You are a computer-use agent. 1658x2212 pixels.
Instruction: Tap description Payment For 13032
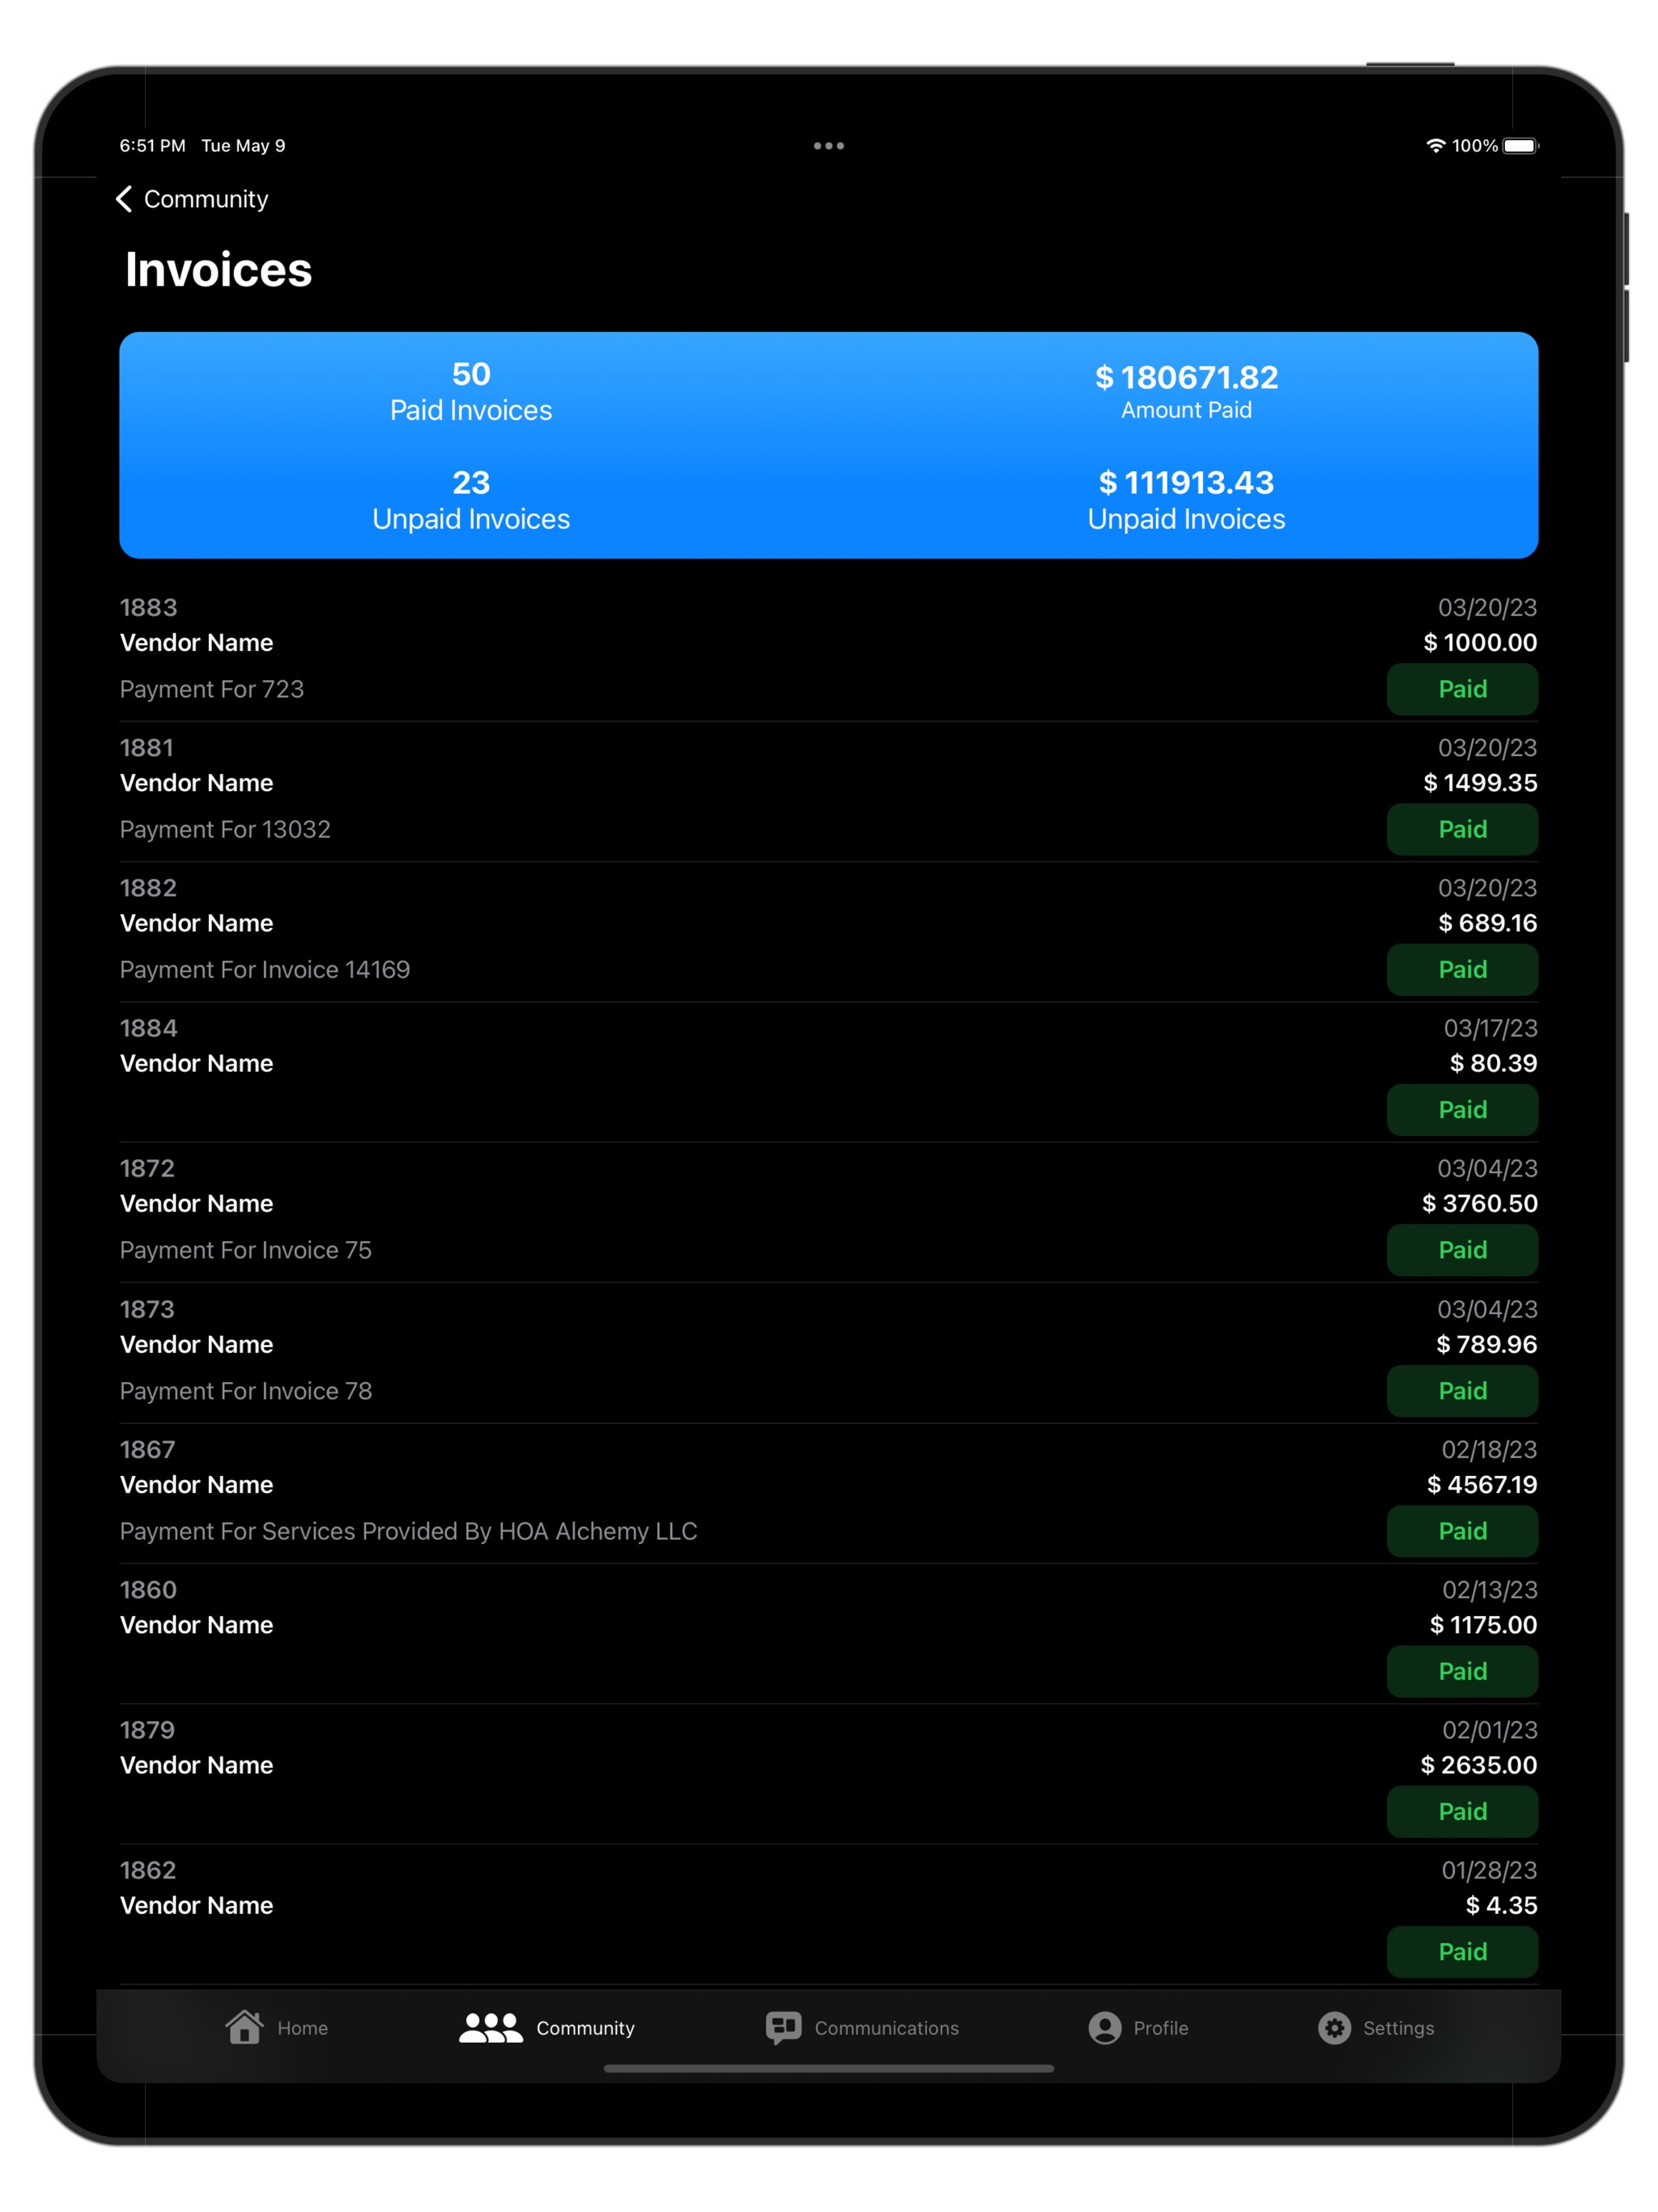click(225, 829)
